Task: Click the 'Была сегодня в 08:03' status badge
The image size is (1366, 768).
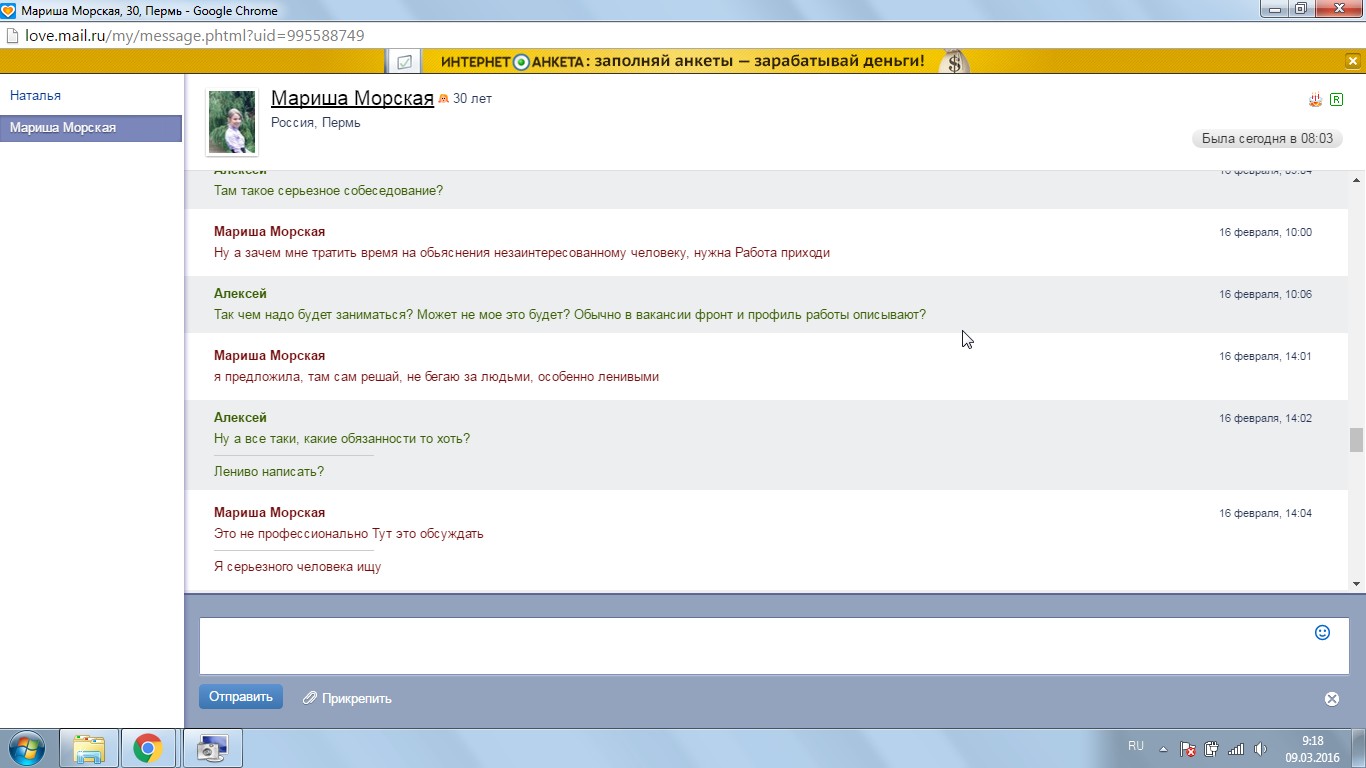Action: pyautogui.click(x=1267, y=139)
